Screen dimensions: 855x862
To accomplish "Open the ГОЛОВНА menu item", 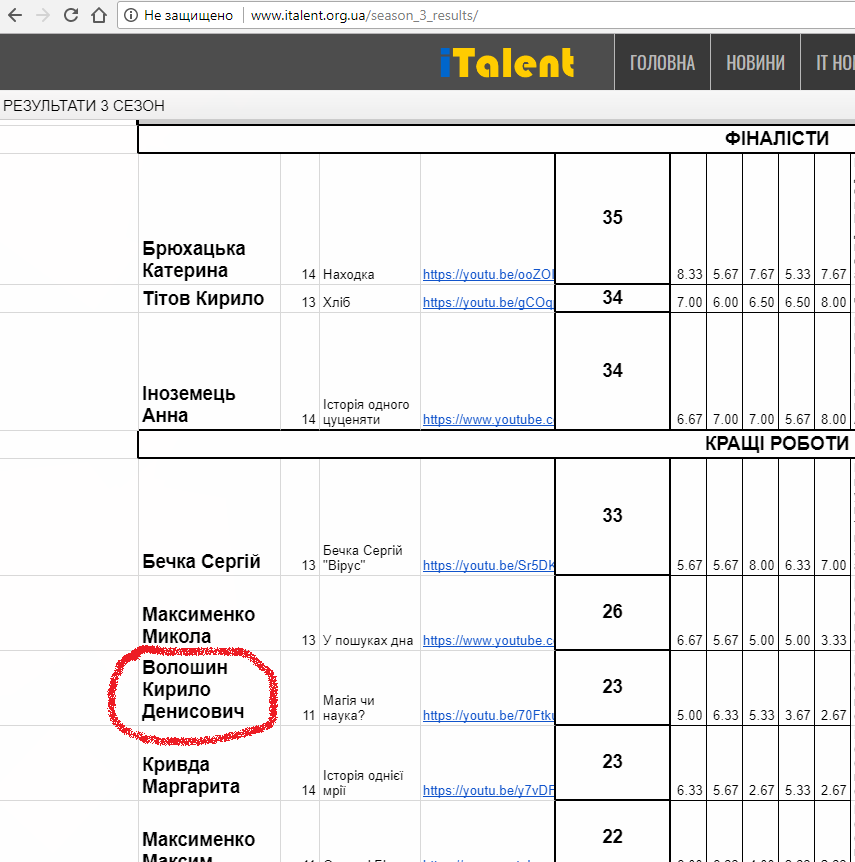I will [x=662, y=63].
